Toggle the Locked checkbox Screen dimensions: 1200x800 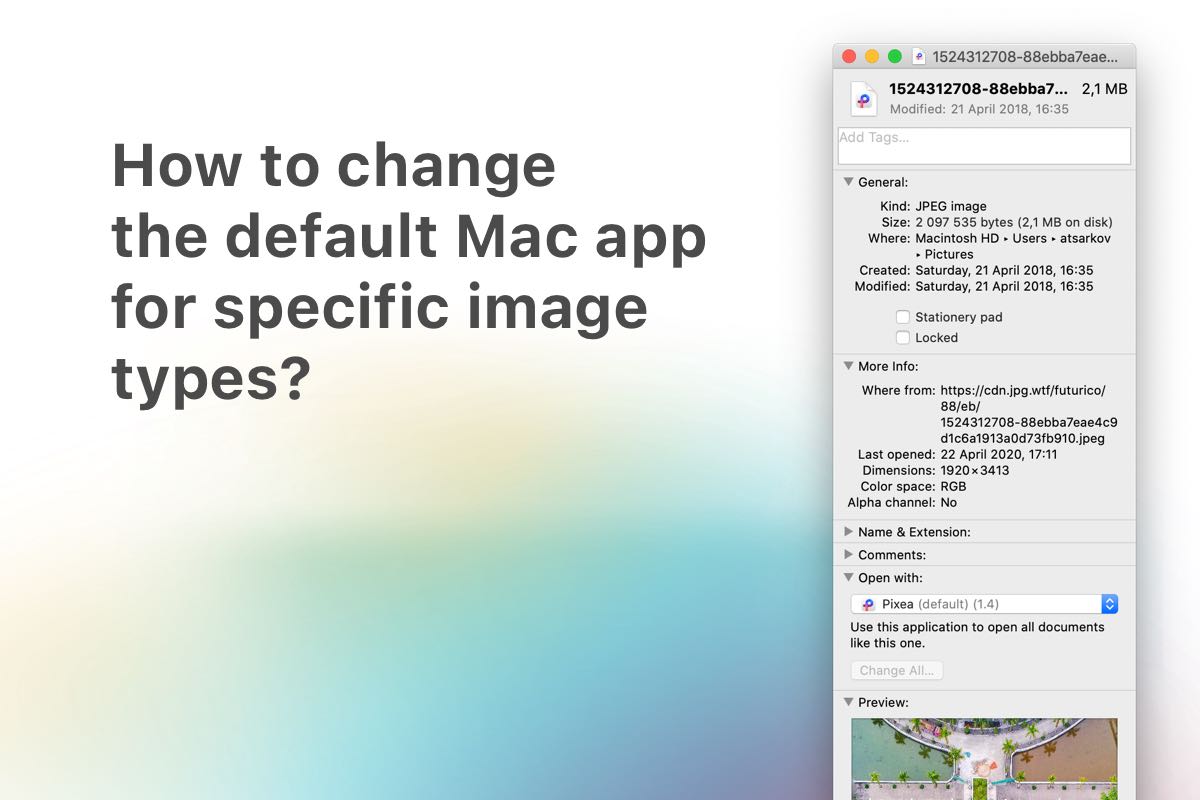point(903,338)
